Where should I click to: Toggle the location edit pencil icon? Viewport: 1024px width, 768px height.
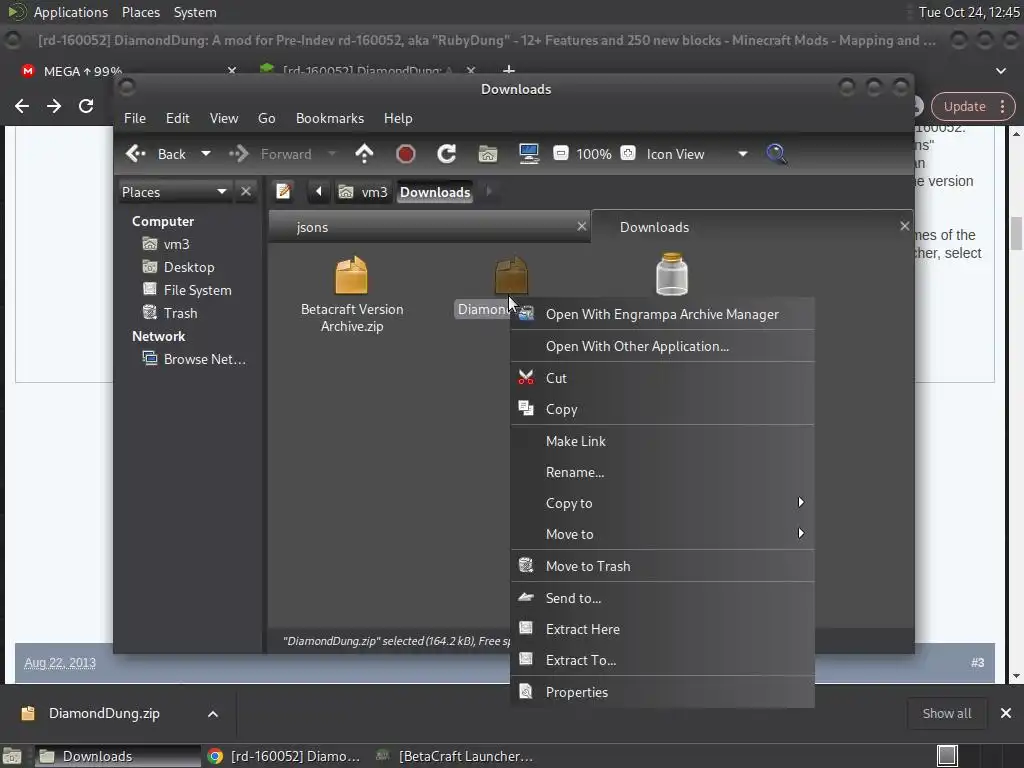pyautogui.click(x=283, y=191)
